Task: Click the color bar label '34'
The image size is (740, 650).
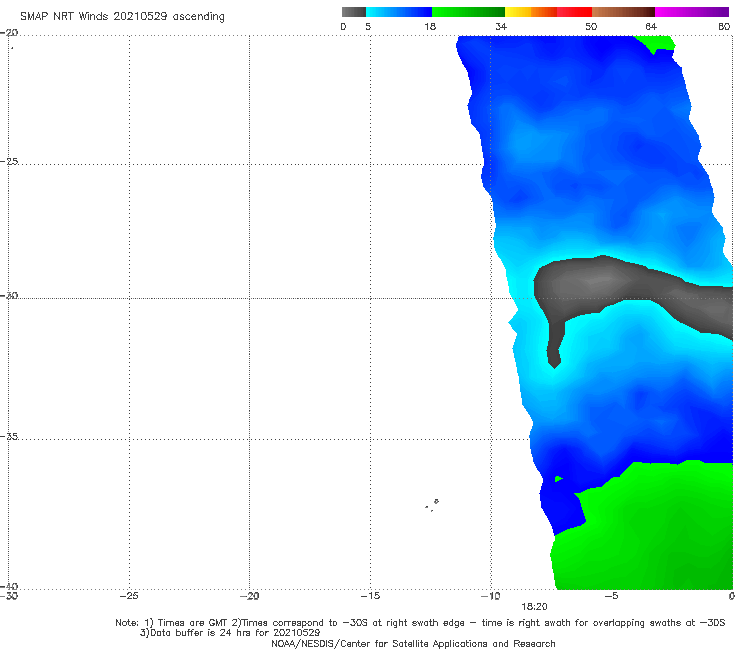Action: coord(501,27)
